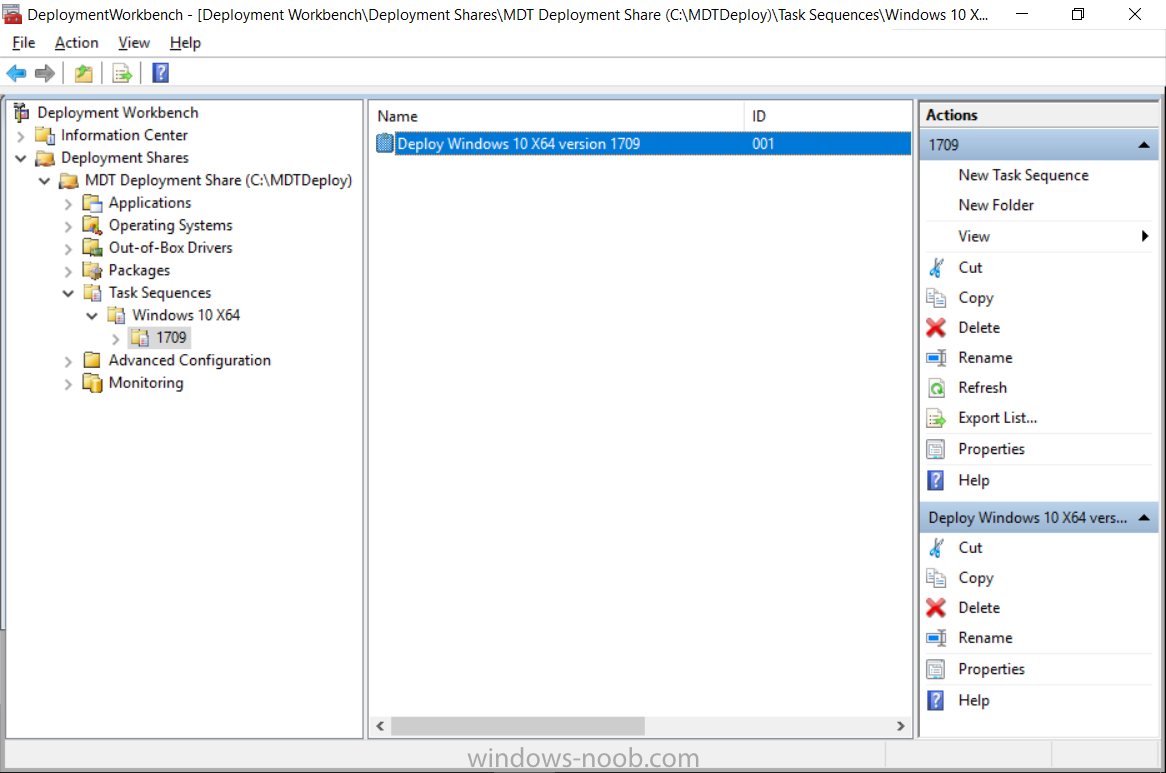Click the green Refresh icon
The width and height of the screenshot is (1166, 773).
point(936,388)
